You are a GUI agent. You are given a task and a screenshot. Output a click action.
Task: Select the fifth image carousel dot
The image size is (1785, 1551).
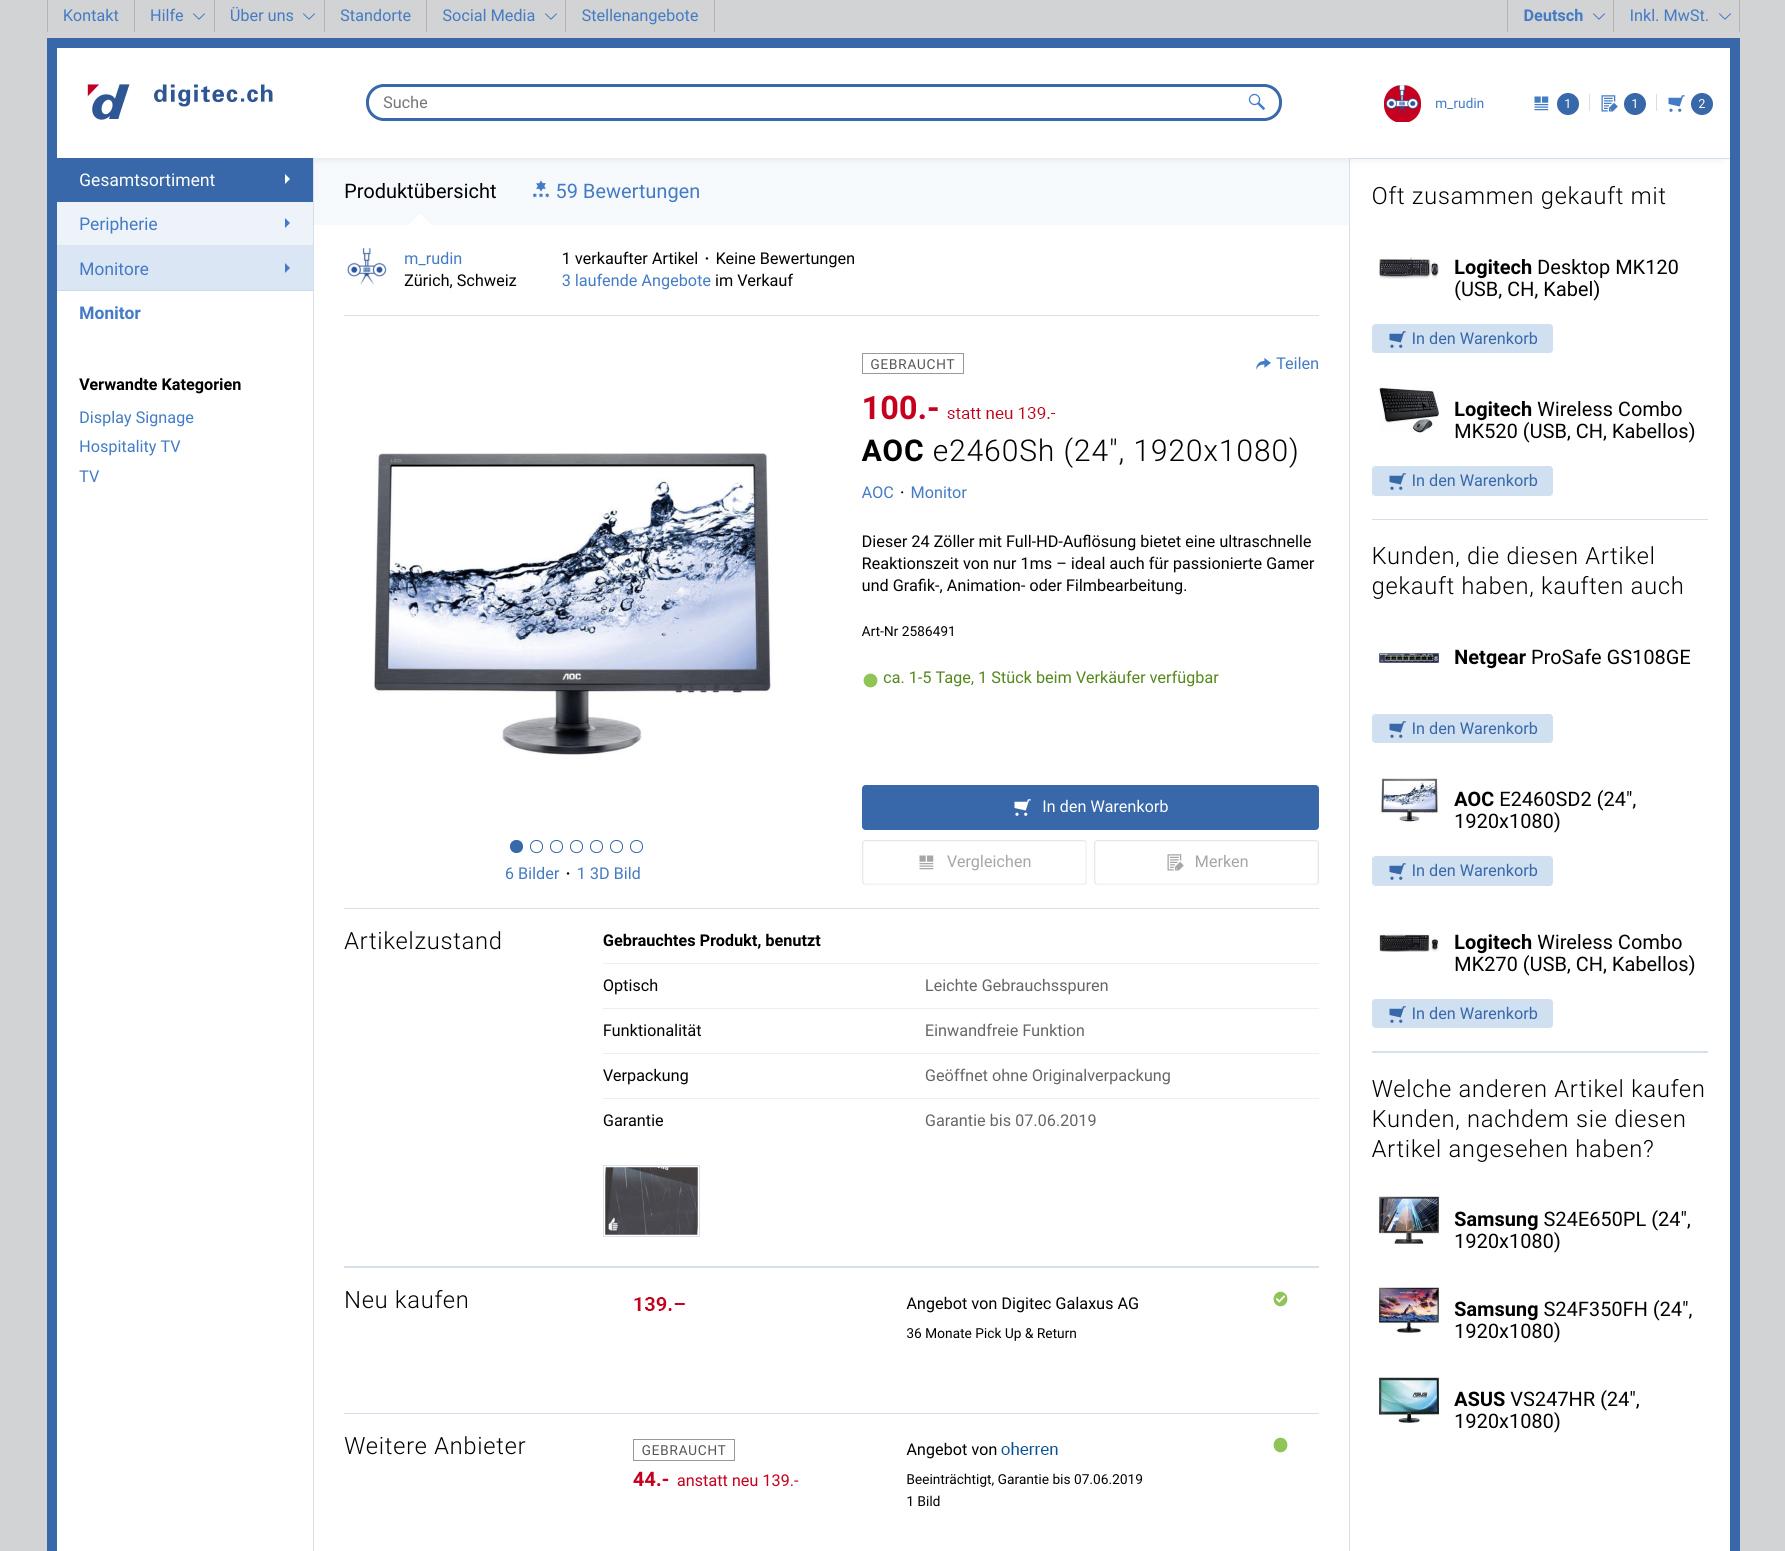pyautogui.click(x=597, y=846)
